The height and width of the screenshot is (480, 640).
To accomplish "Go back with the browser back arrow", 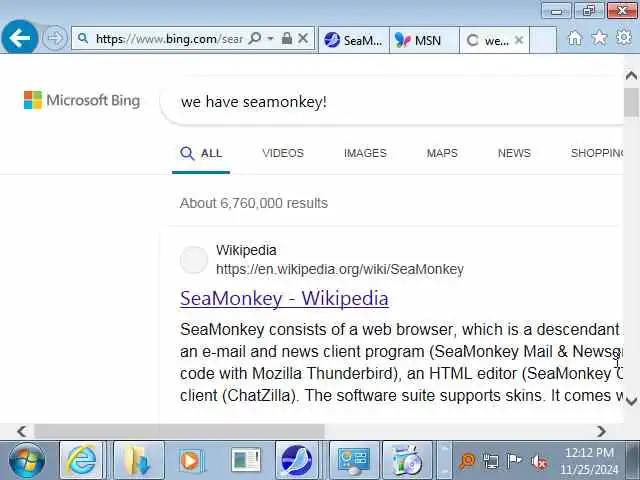I will tap(20, 38).
